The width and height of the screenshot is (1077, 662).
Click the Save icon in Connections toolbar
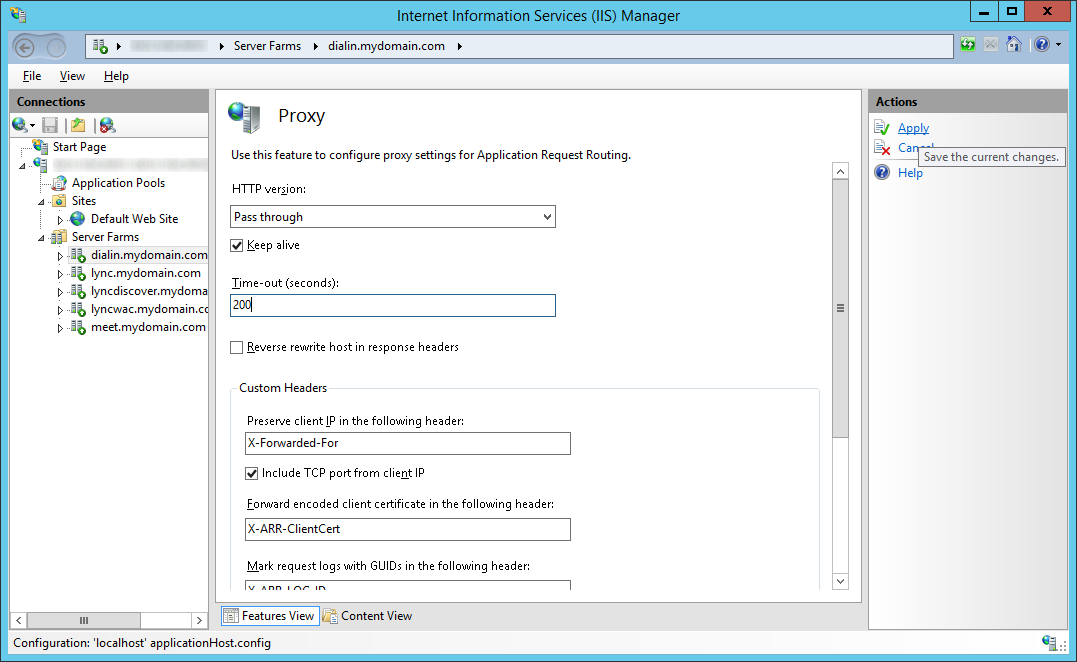click(x=49, y=125)
